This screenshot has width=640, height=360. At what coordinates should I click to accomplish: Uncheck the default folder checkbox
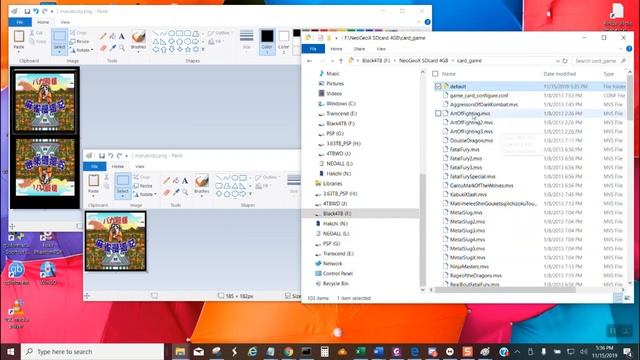click(438, 87)
